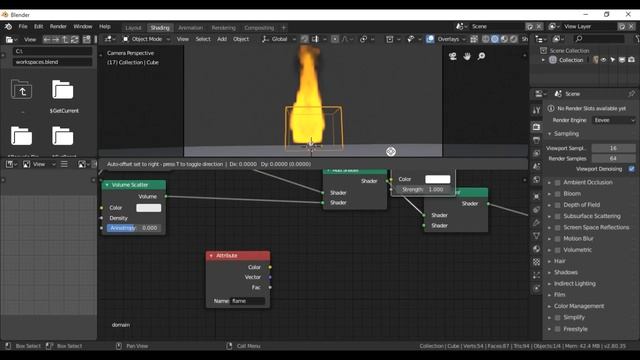Click the file browser parent directory icon
This screenshot has width=640, height=360.
65,40
